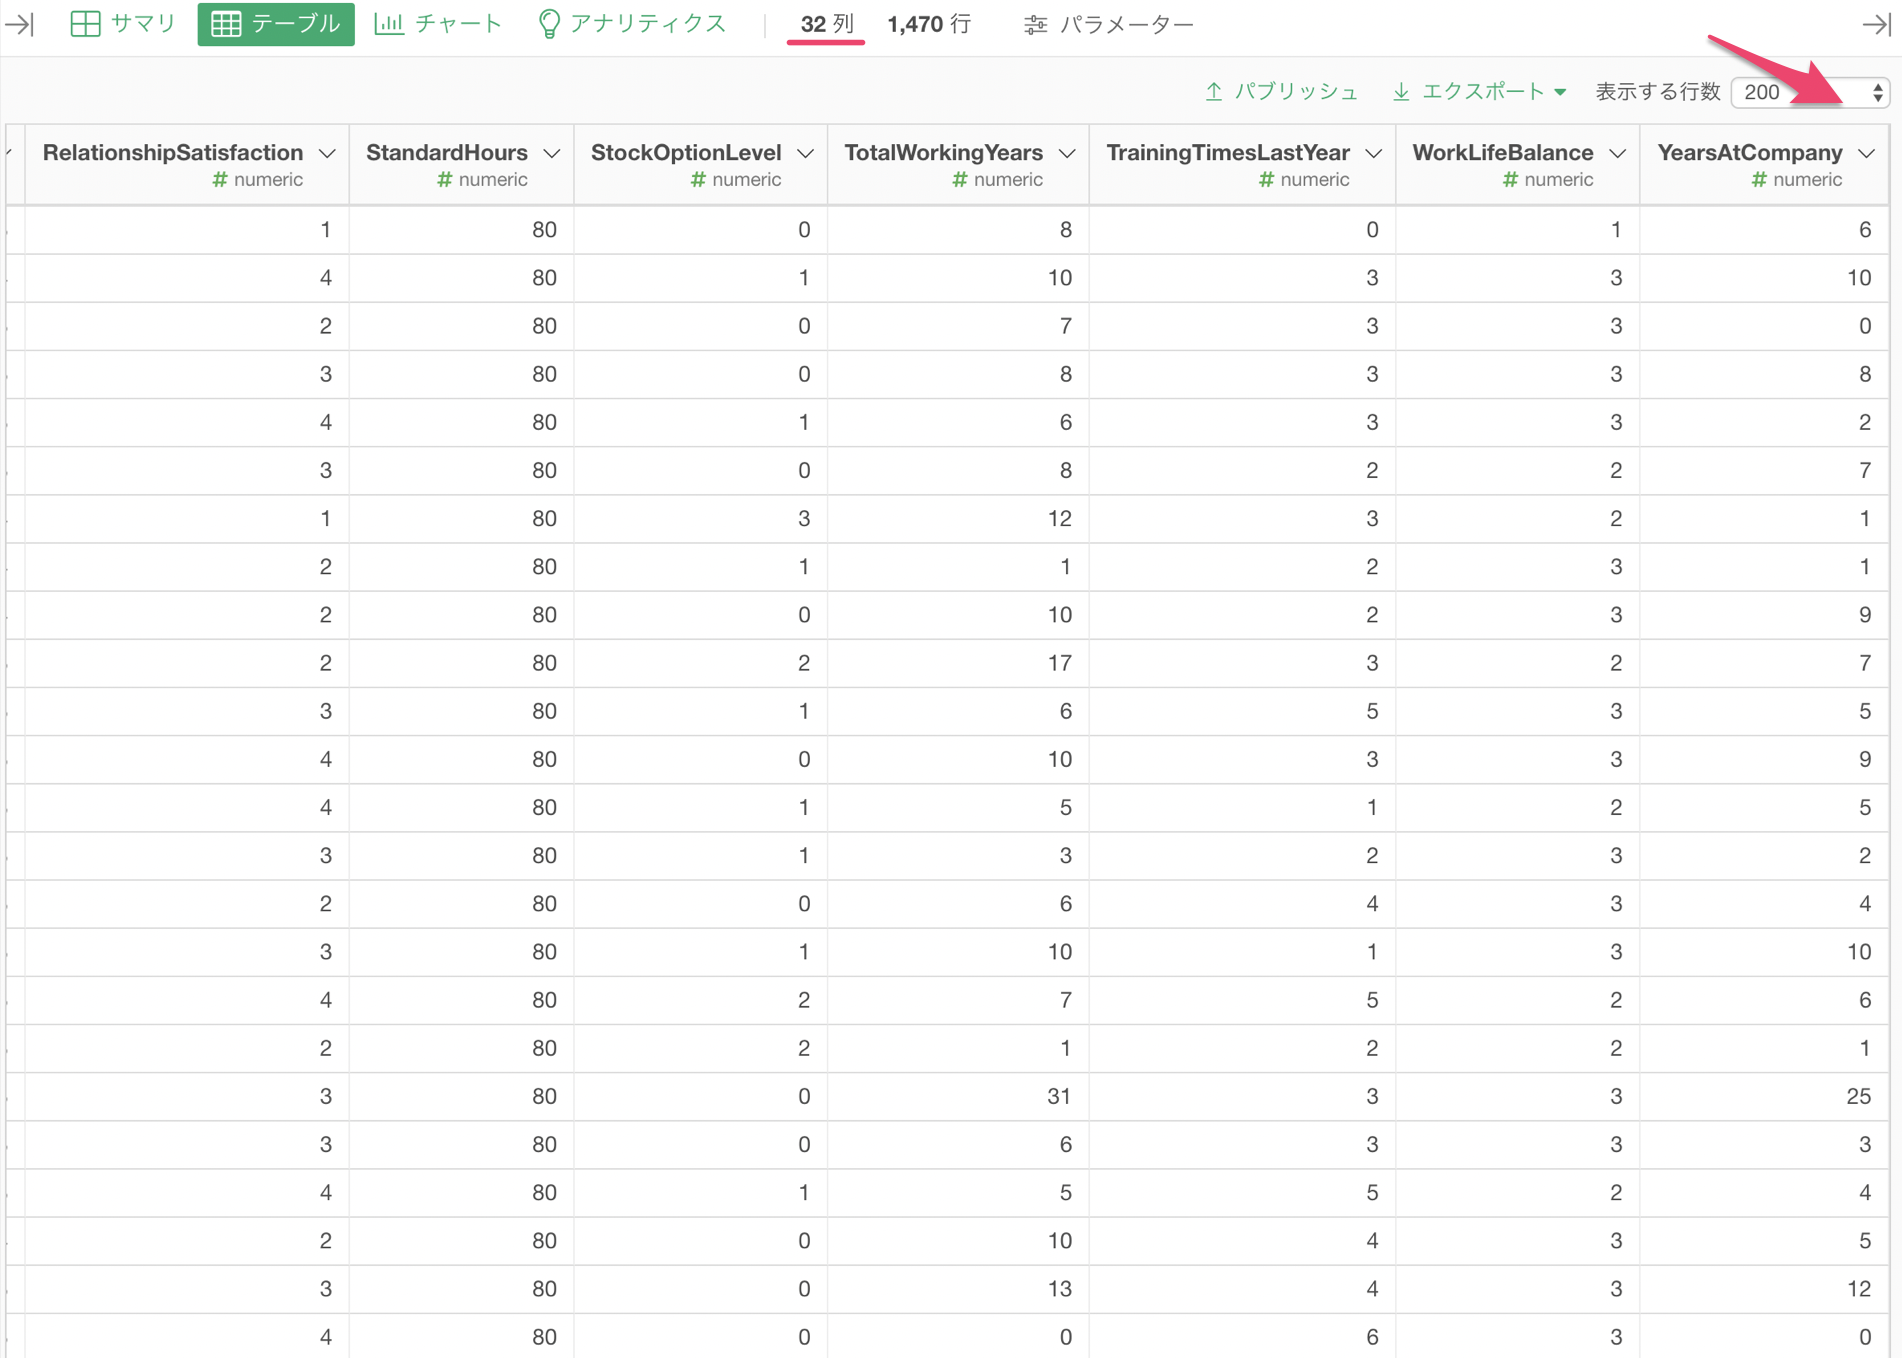Click numeric type icon under TotalWorkingYears

coord(960,180)
